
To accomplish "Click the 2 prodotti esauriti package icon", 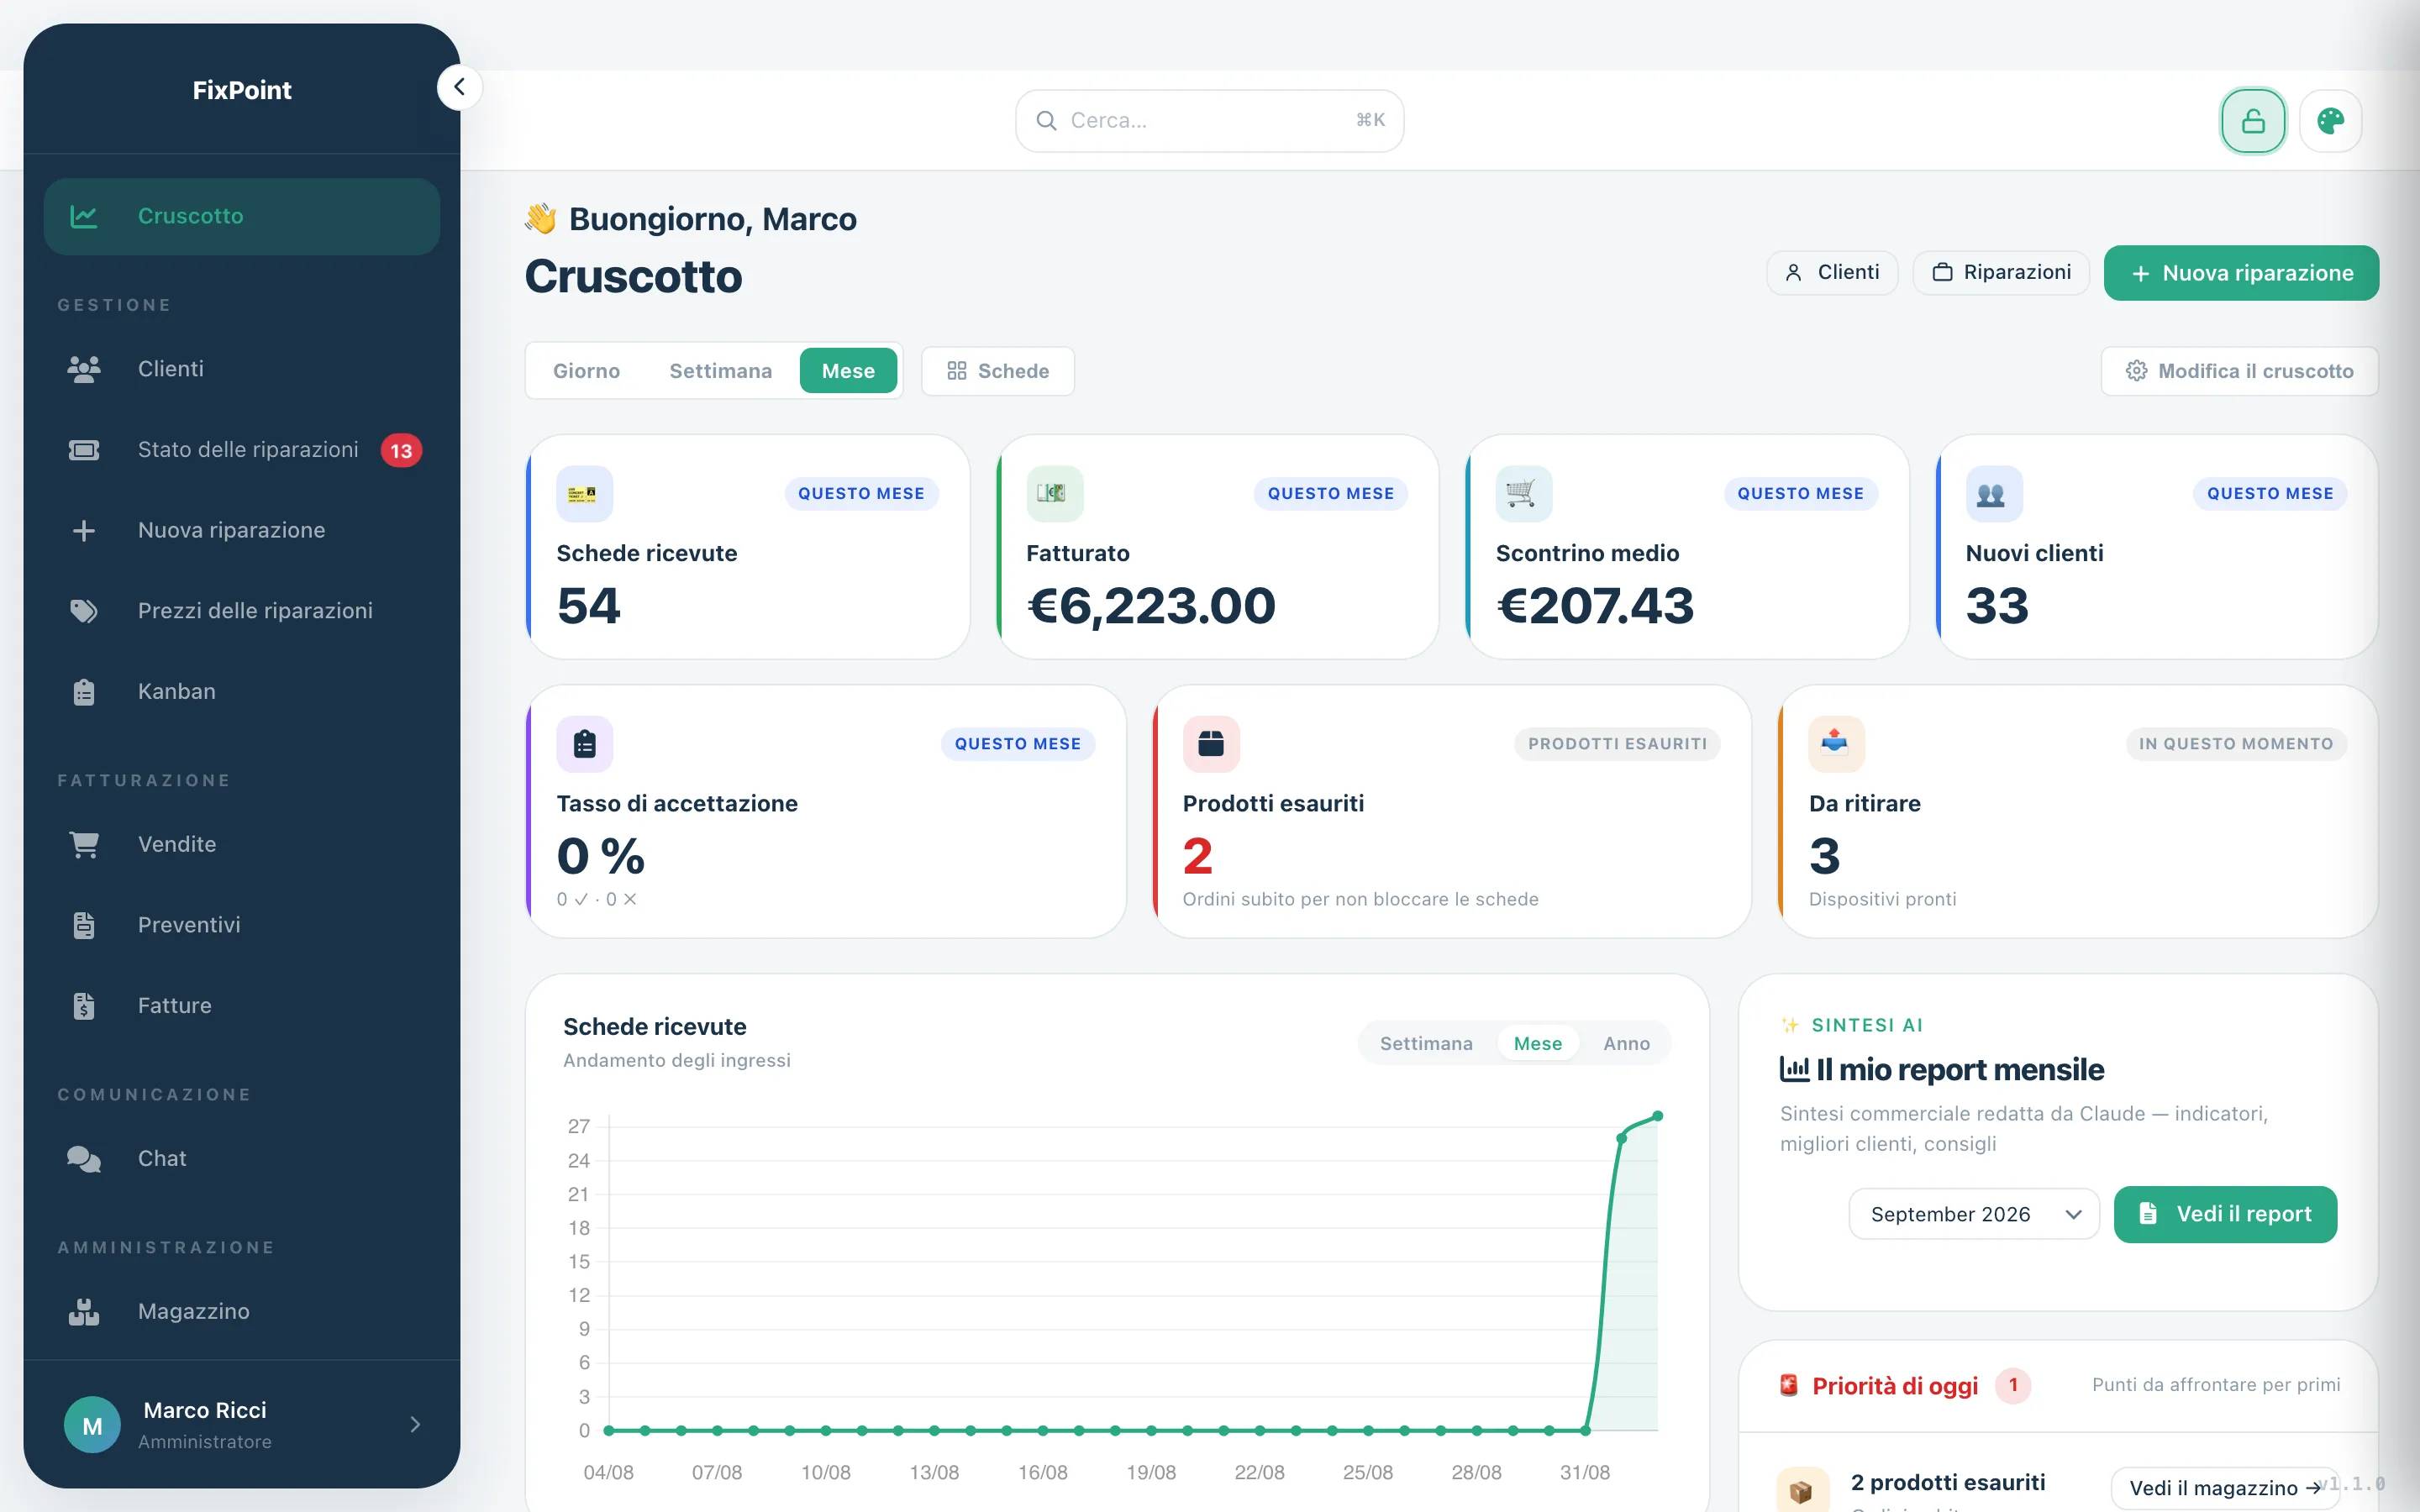I will tap(1802, 1492).
